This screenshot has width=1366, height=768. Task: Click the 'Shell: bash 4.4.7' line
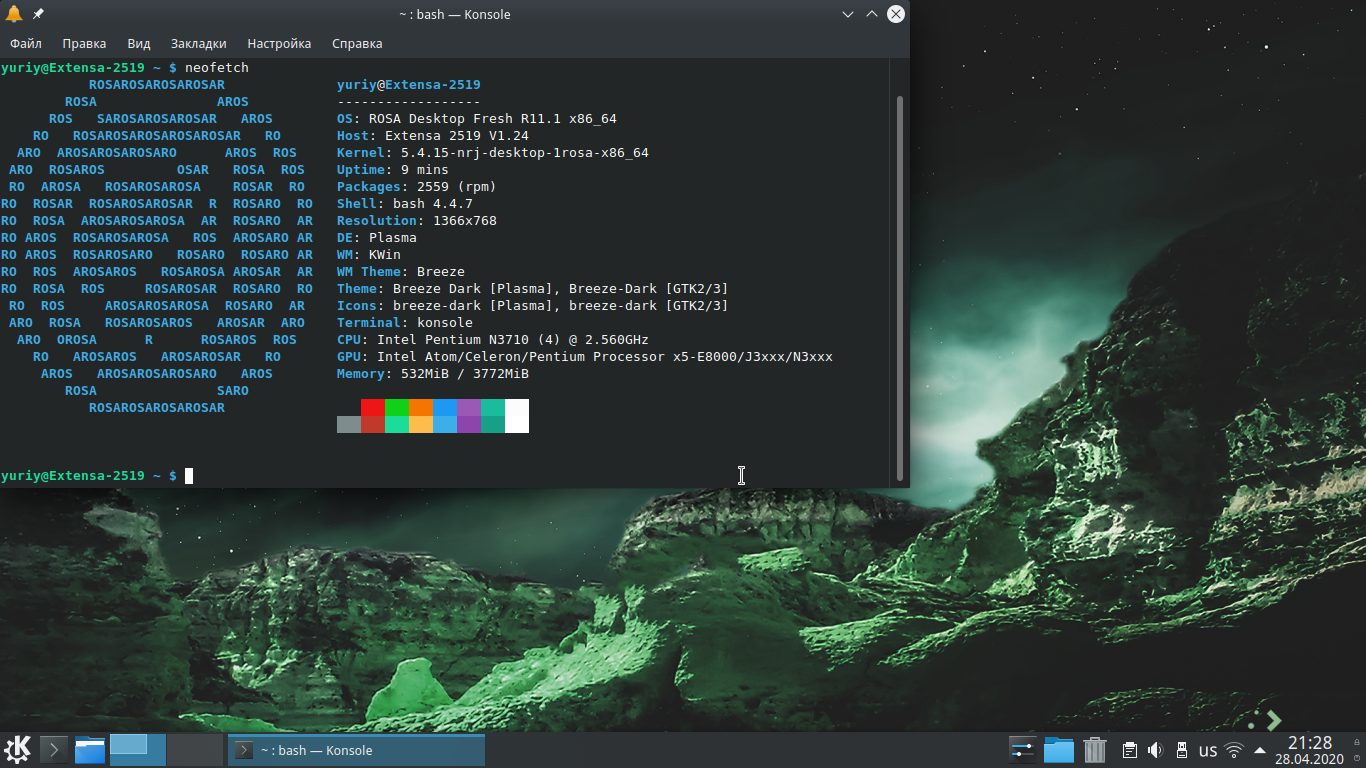tap(405, 204)
